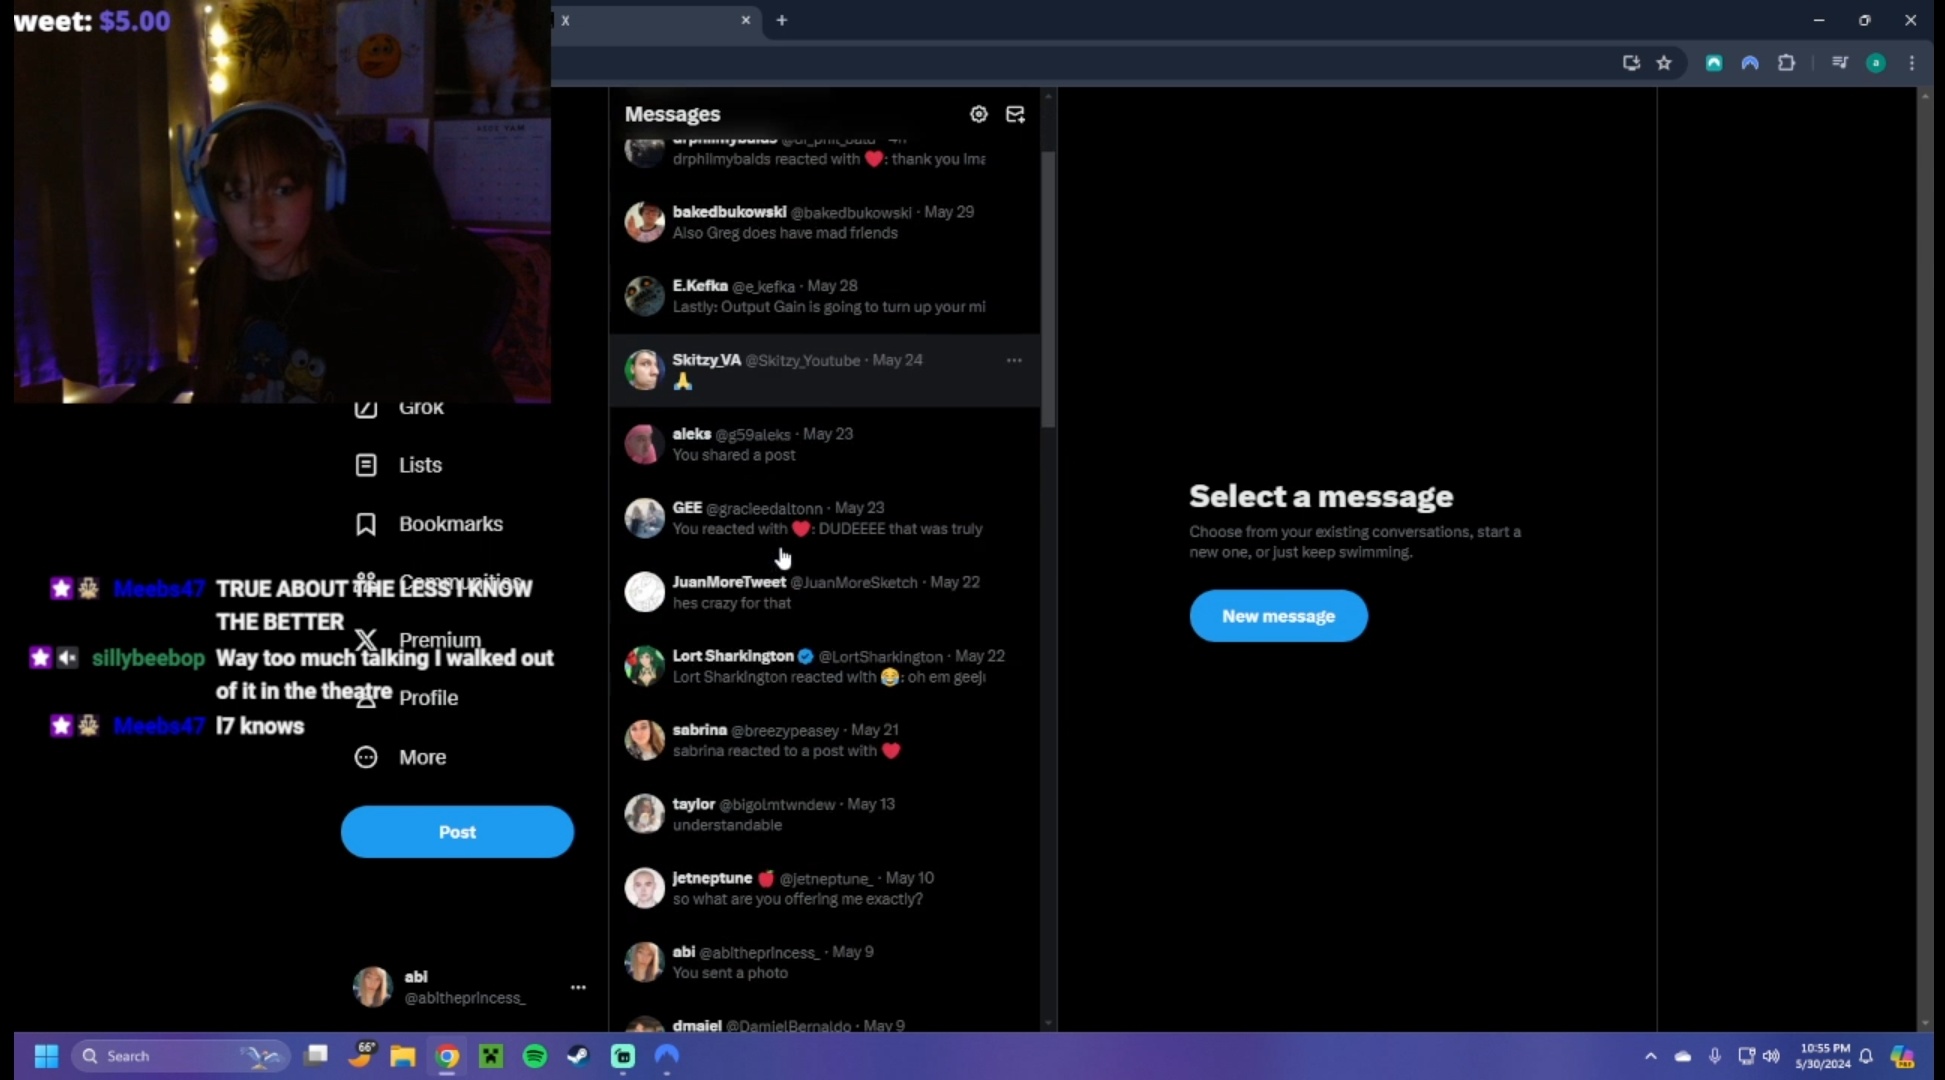Click volume speaker icon in tray
Viewport: 1945px width, 1080px height.
tap(1771, 1056)
